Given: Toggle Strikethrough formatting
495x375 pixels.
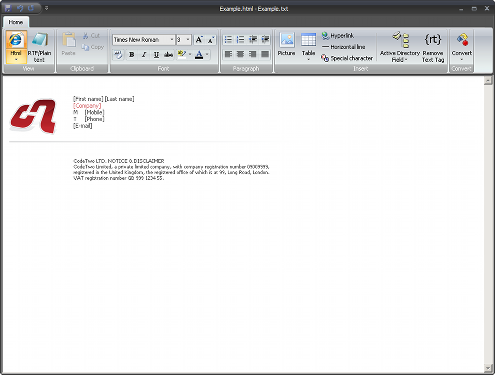Looking at the screenshot, I should (x=168, y=54).
